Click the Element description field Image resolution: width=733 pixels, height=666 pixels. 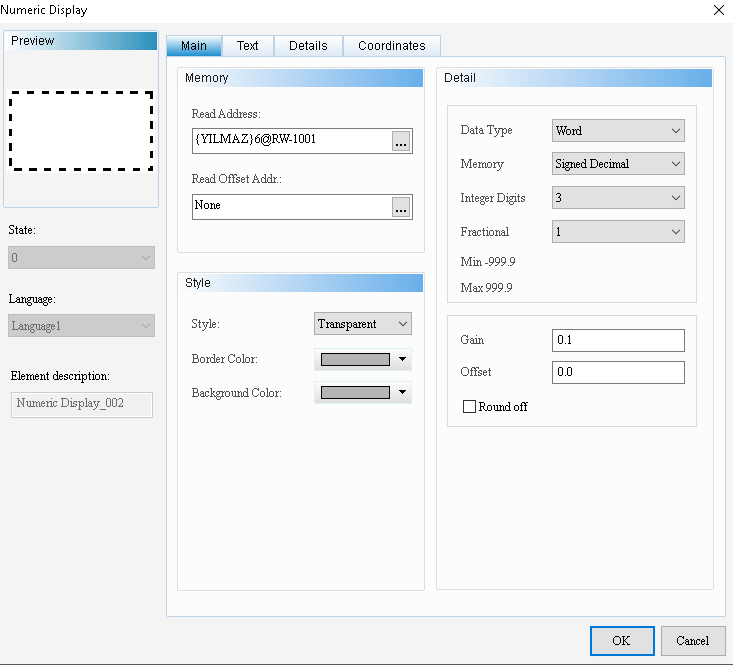coord(82,404)
